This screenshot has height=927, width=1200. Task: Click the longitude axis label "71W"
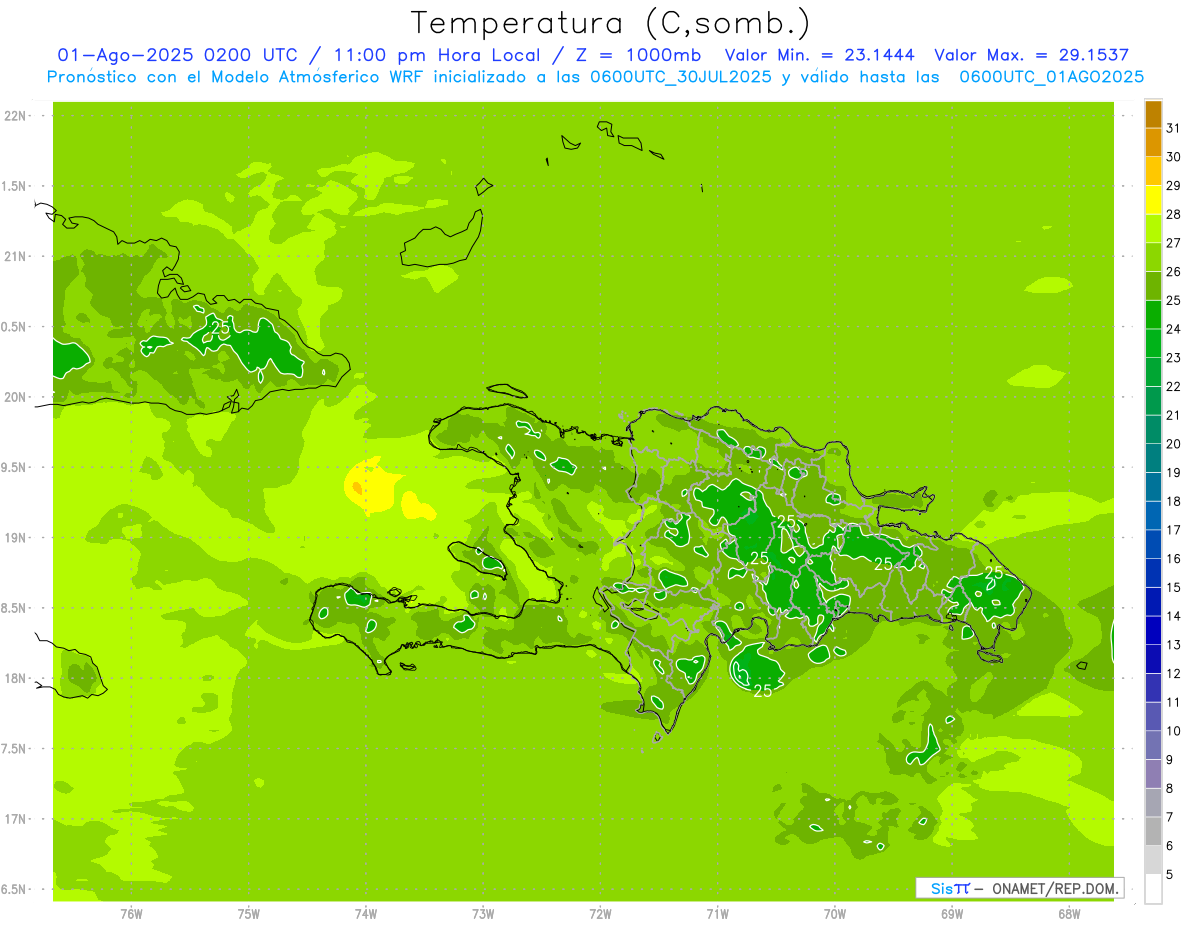[x=717, y=914]
